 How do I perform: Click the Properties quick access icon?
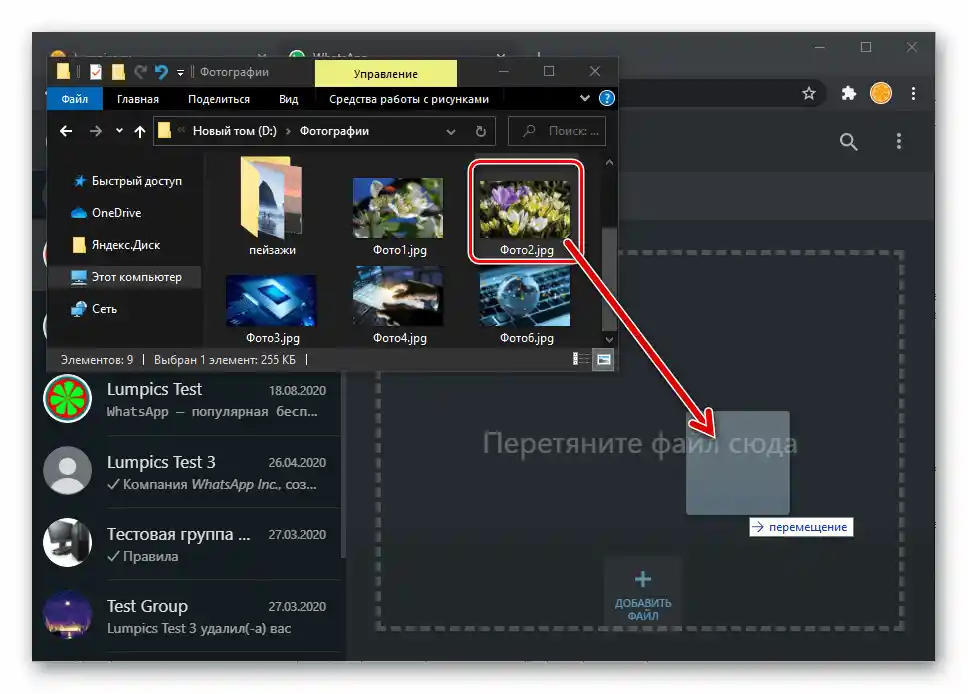click(96, 72)
